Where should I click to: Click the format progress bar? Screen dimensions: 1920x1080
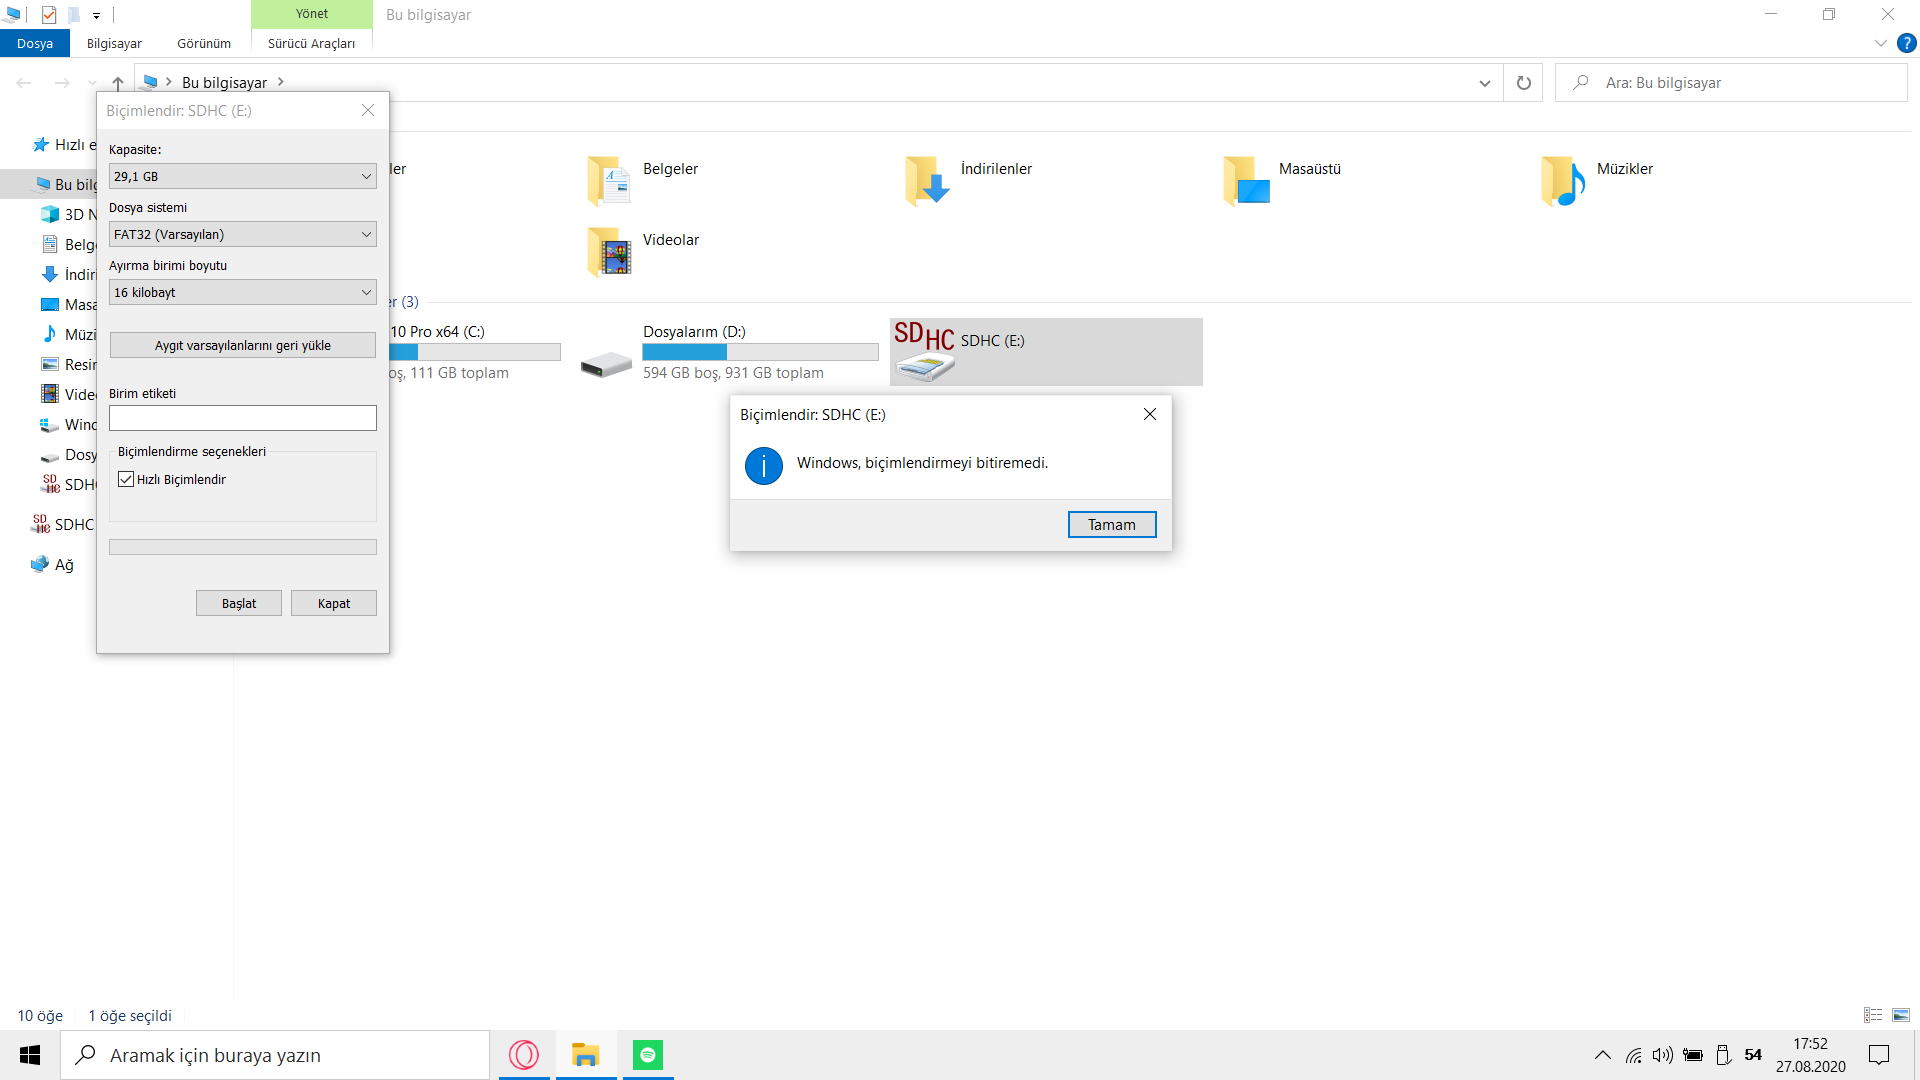(243, 547)
